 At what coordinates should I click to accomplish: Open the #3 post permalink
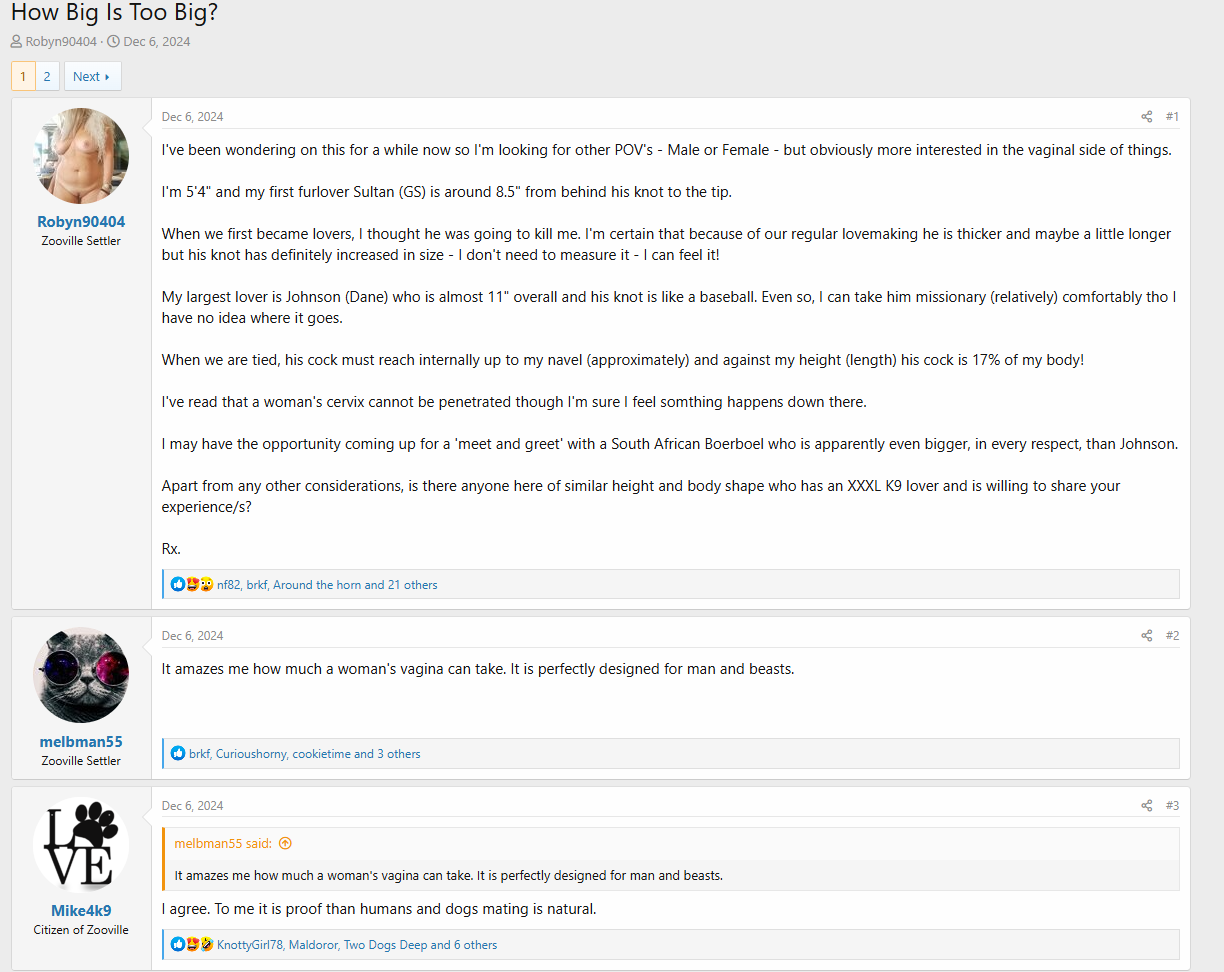[1172, 806]
